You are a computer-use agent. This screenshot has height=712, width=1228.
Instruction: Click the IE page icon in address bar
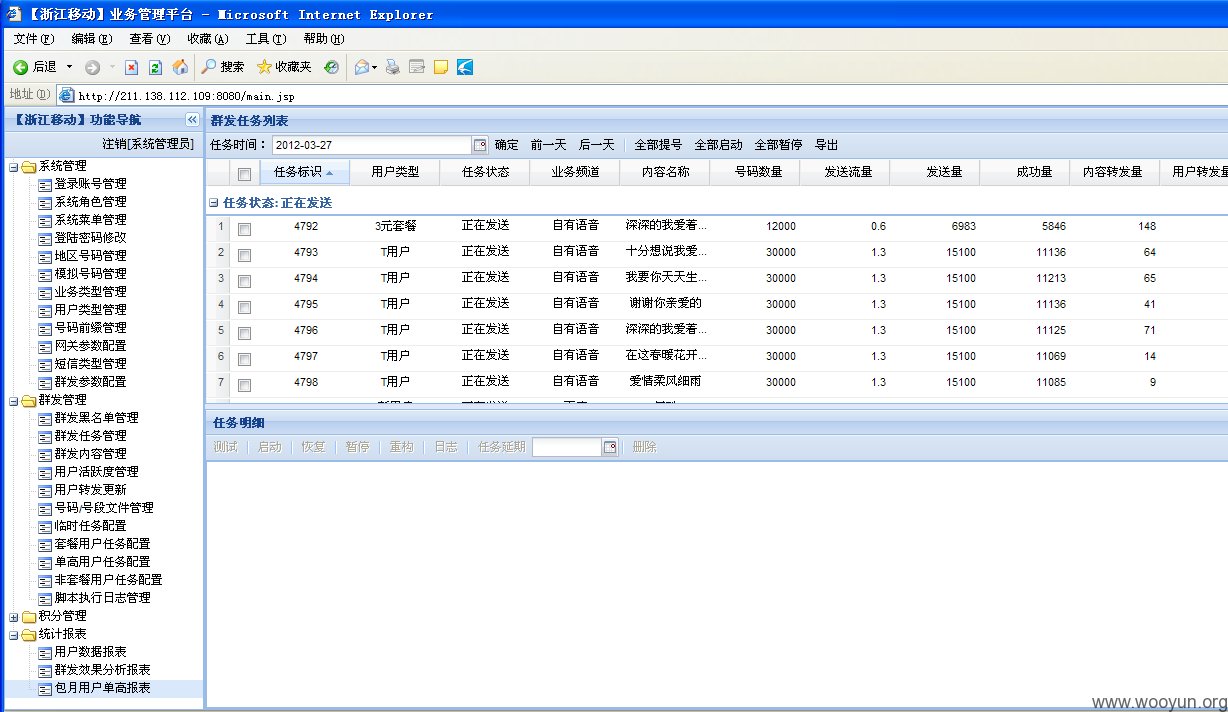click(67, 96)
